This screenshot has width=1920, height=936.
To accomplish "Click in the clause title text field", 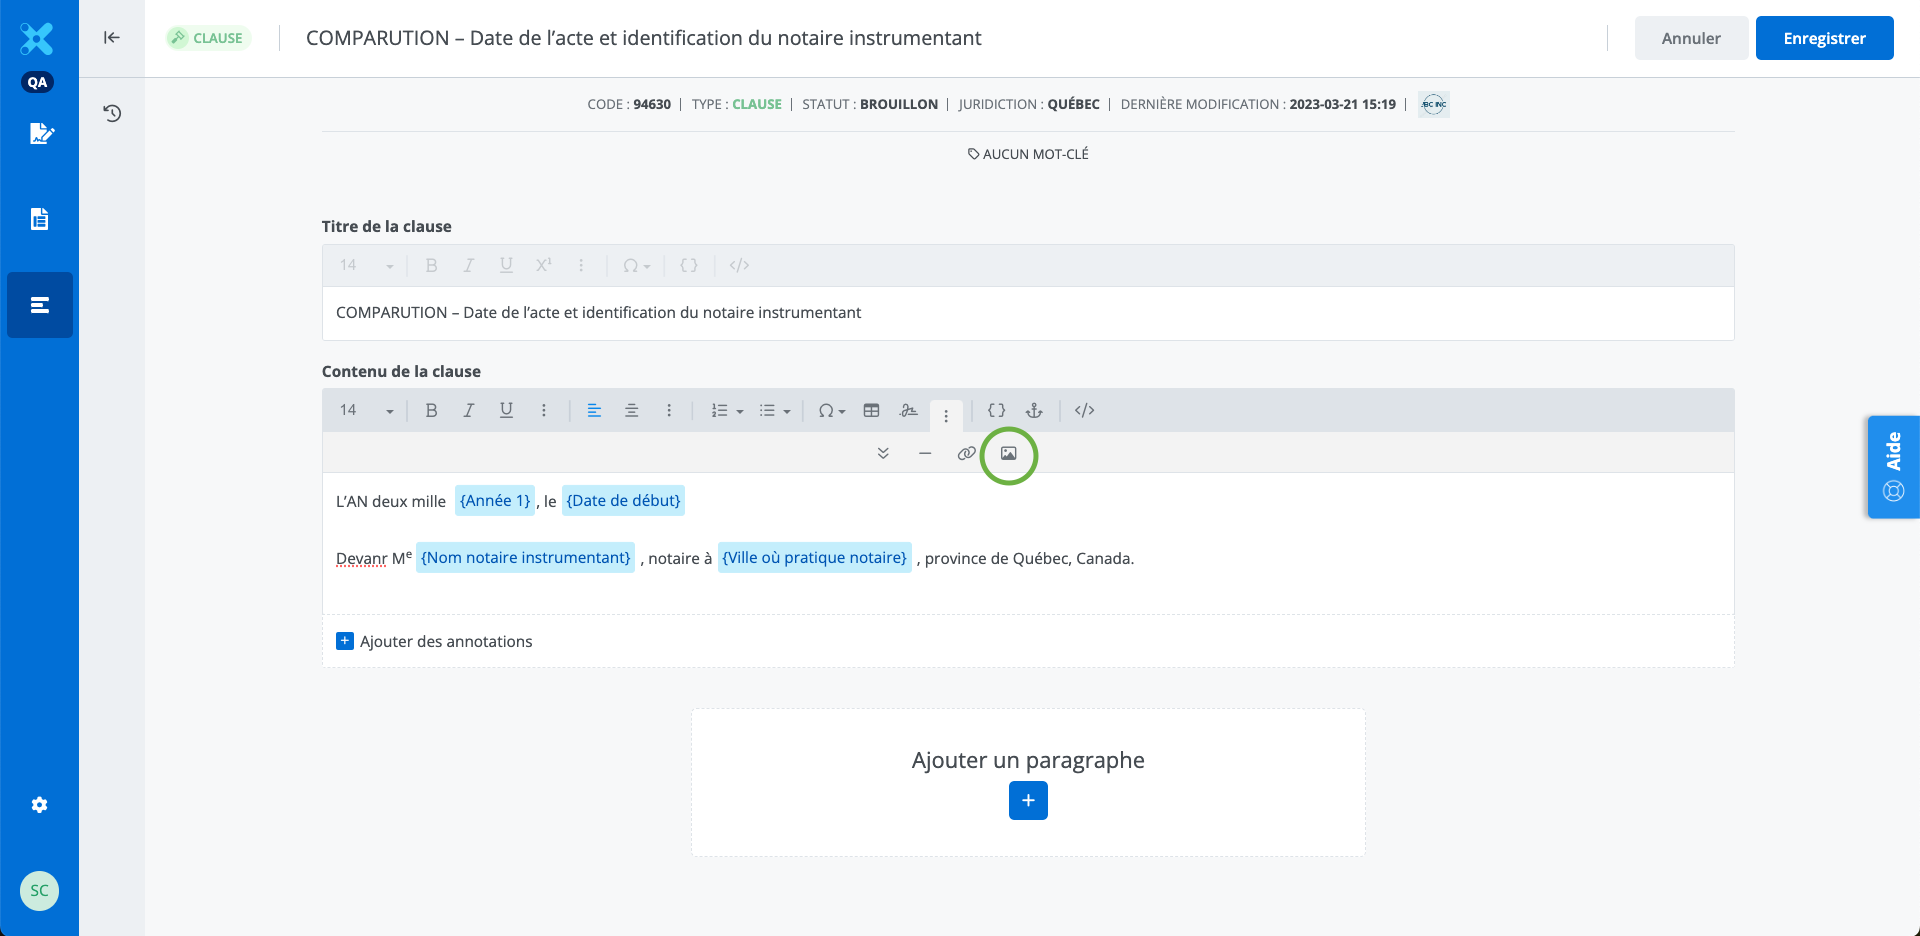I will tap(1027, 313).
